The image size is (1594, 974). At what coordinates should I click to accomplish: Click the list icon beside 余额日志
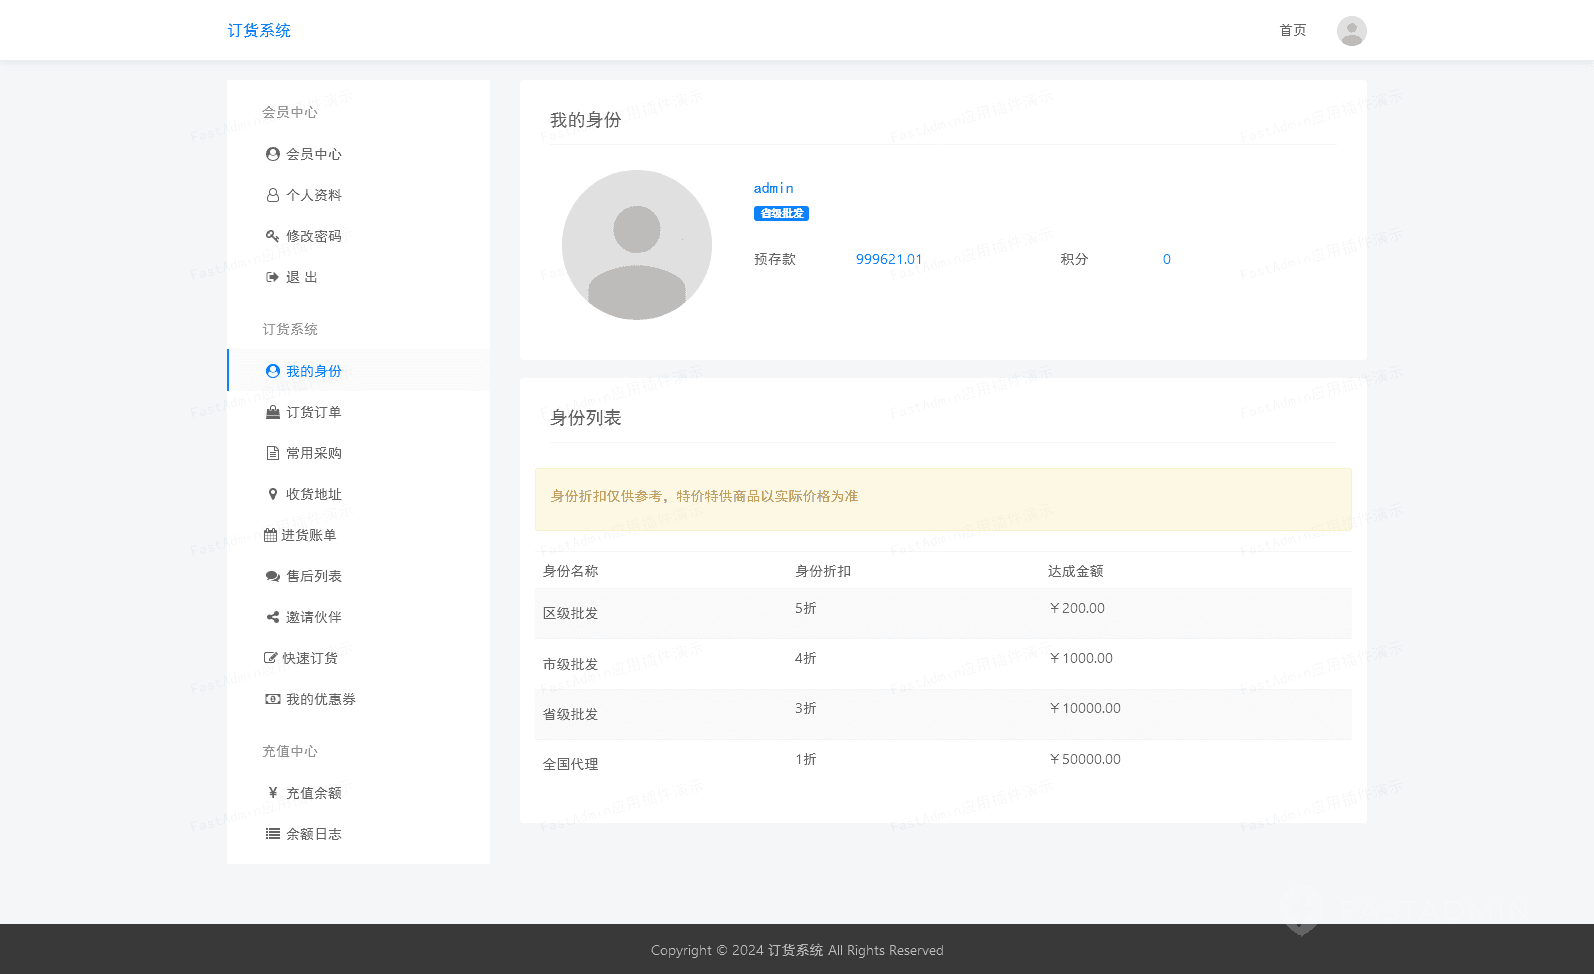272,834
